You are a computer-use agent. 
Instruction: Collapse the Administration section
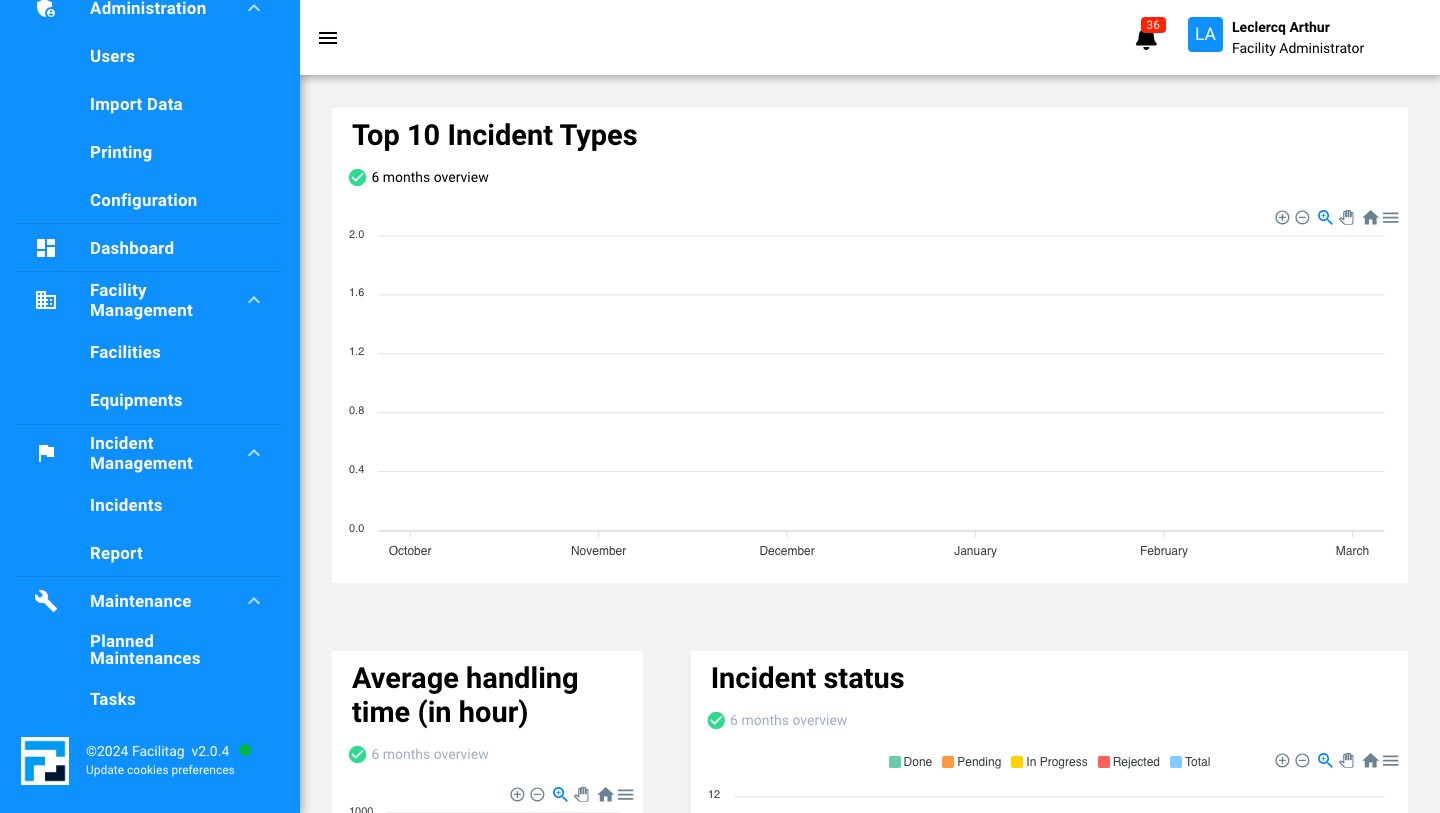click(x=254, y=8)
